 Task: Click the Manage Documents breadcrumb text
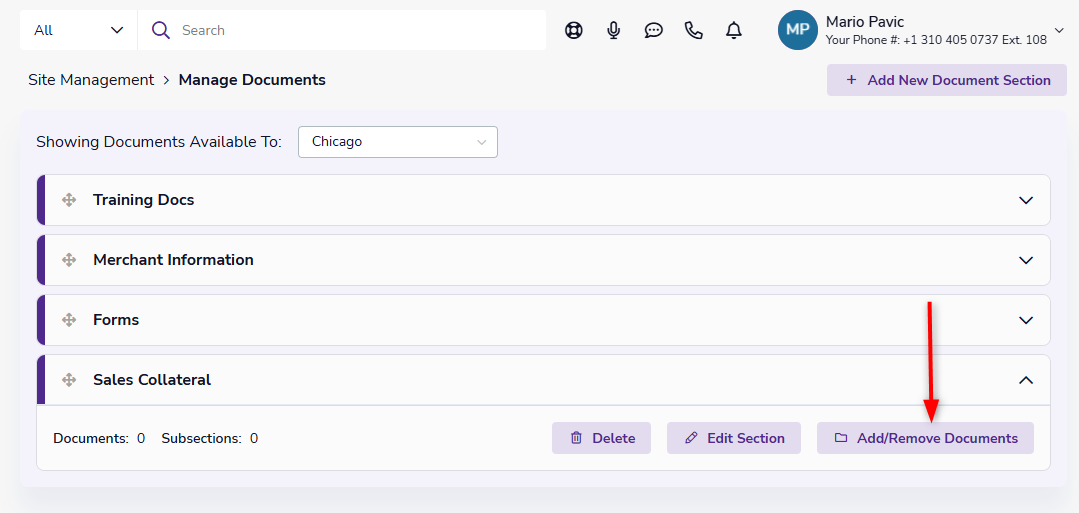click(252, 80)
